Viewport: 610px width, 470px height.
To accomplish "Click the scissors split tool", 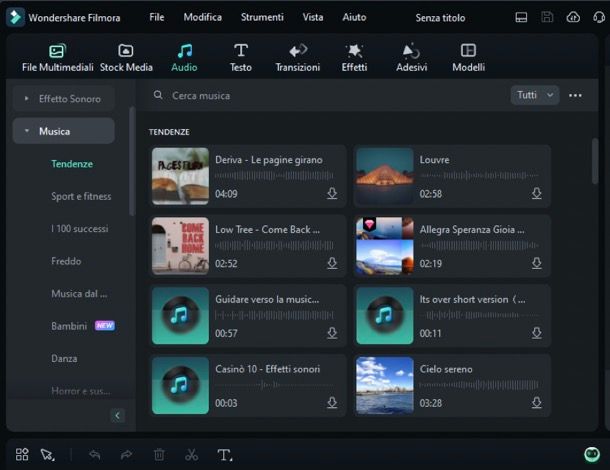I will 191,454.
